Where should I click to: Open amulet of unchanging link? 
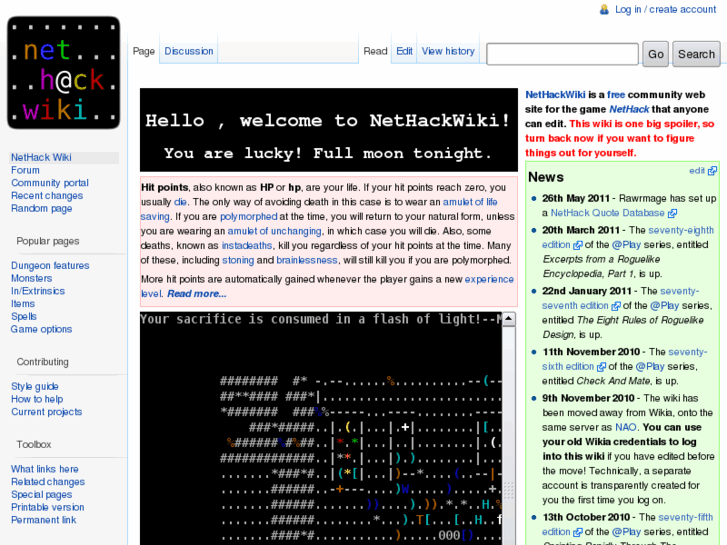(274, 231)
